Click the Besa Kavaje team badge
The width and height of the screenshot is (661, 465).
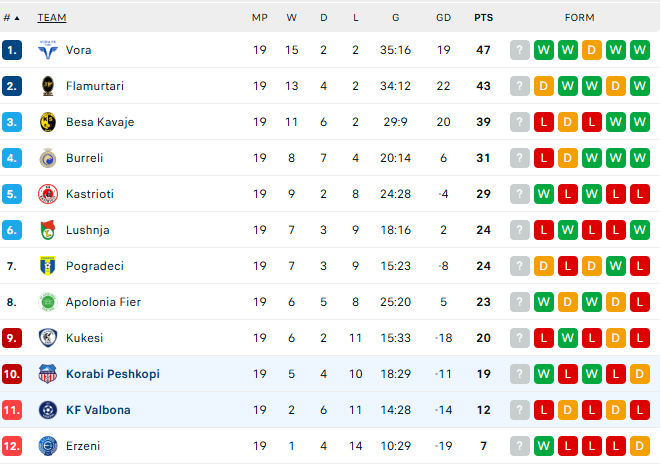pos(47,122)
